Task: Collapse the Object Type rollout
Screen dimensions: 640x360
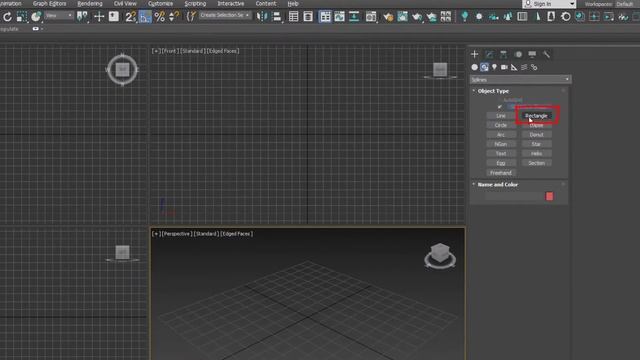Action: point(493,91)
